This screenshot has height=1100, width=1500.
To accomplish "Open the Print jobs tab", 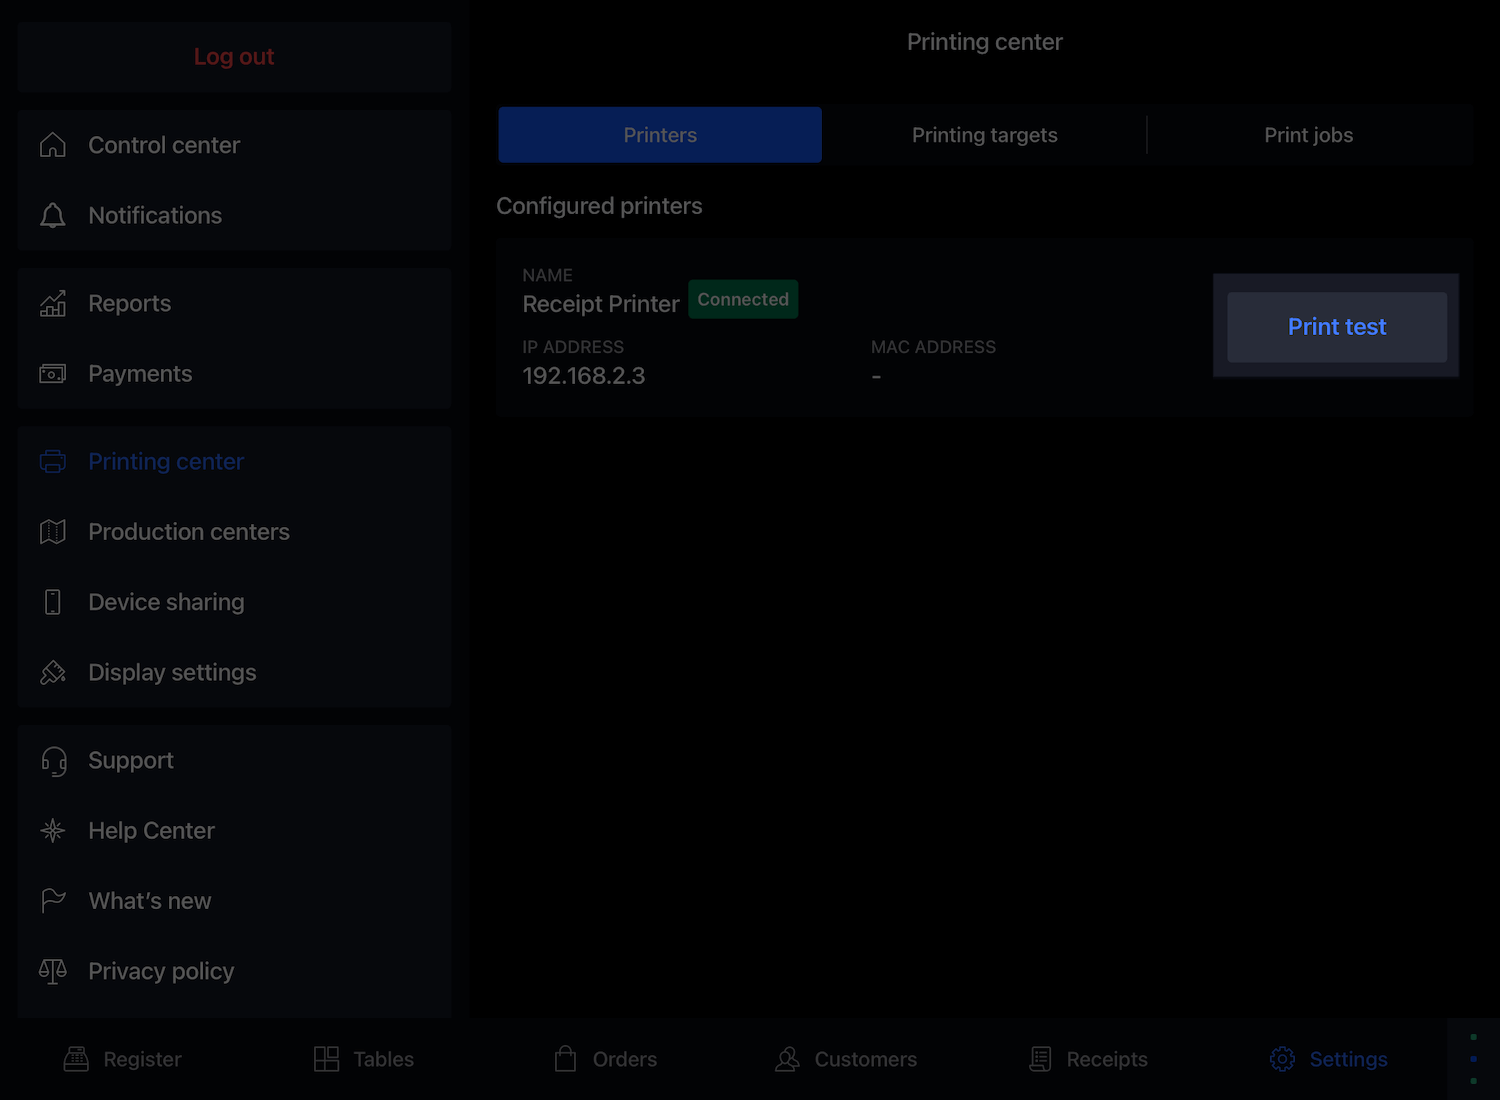I will (1308, 135).
